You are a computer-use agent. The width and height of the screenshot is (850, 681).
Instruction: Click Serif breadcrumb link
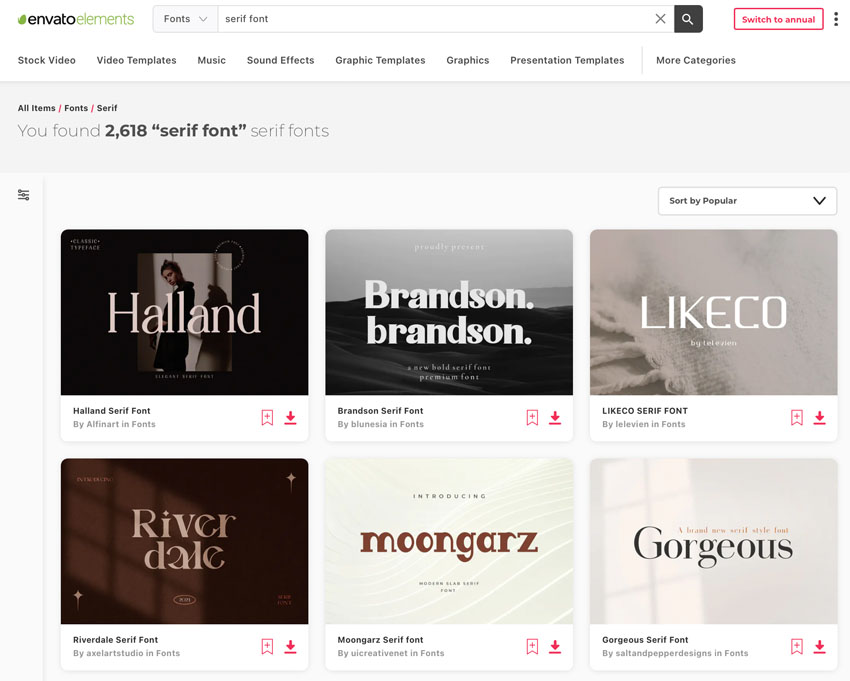click(x=107, y=108)
